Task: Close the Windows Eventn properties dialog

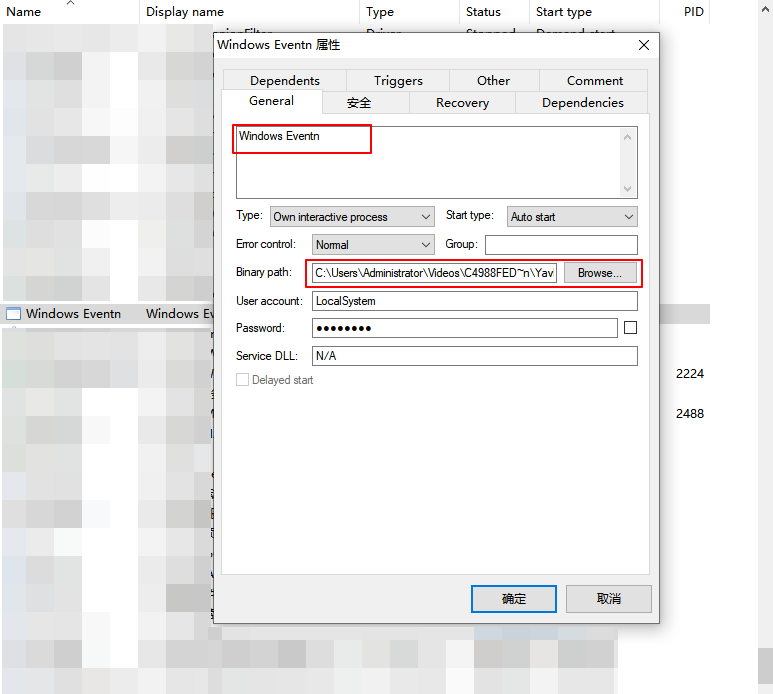Action: [644, 45]
